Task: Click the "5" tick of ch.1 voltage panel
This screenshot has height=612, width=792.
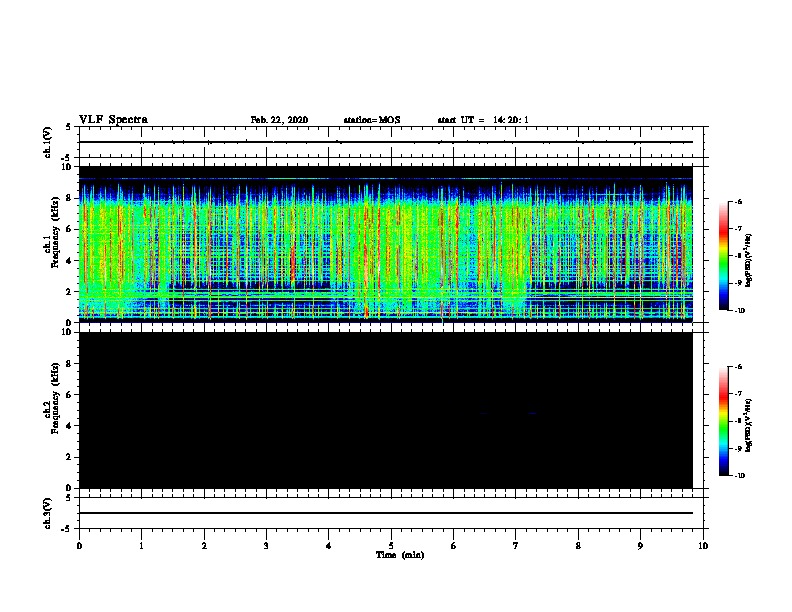Action: [x=70, y=127]
